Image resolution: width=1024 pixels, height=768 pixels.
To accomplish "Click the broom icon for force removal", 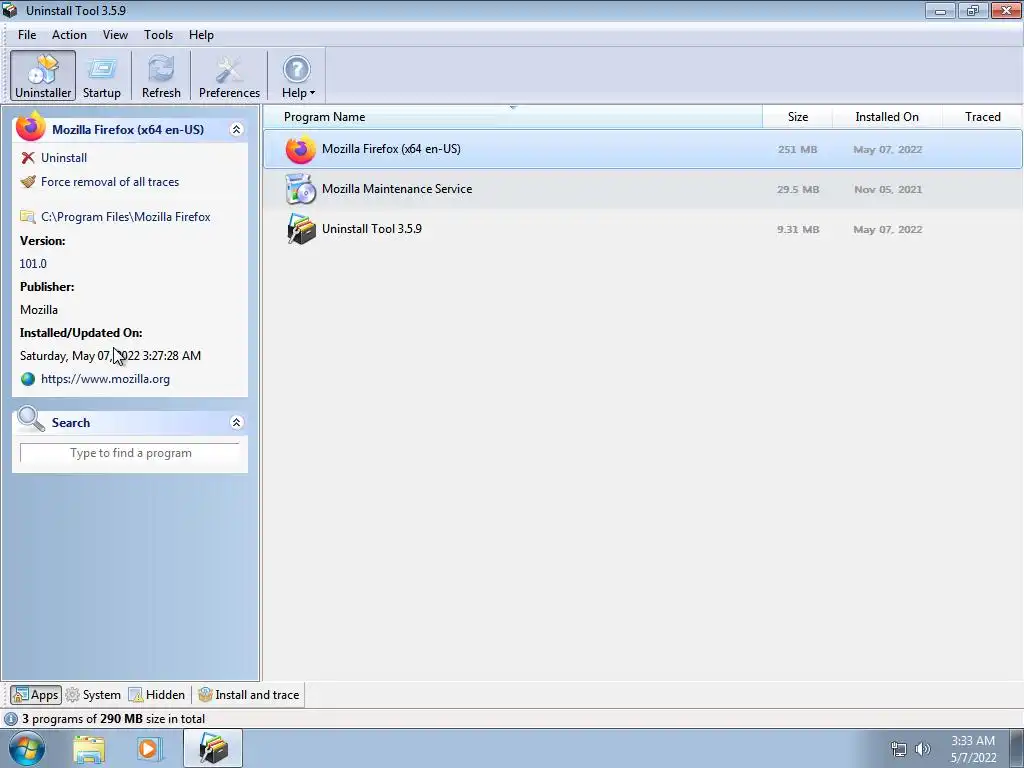I will tap(27, 182).
